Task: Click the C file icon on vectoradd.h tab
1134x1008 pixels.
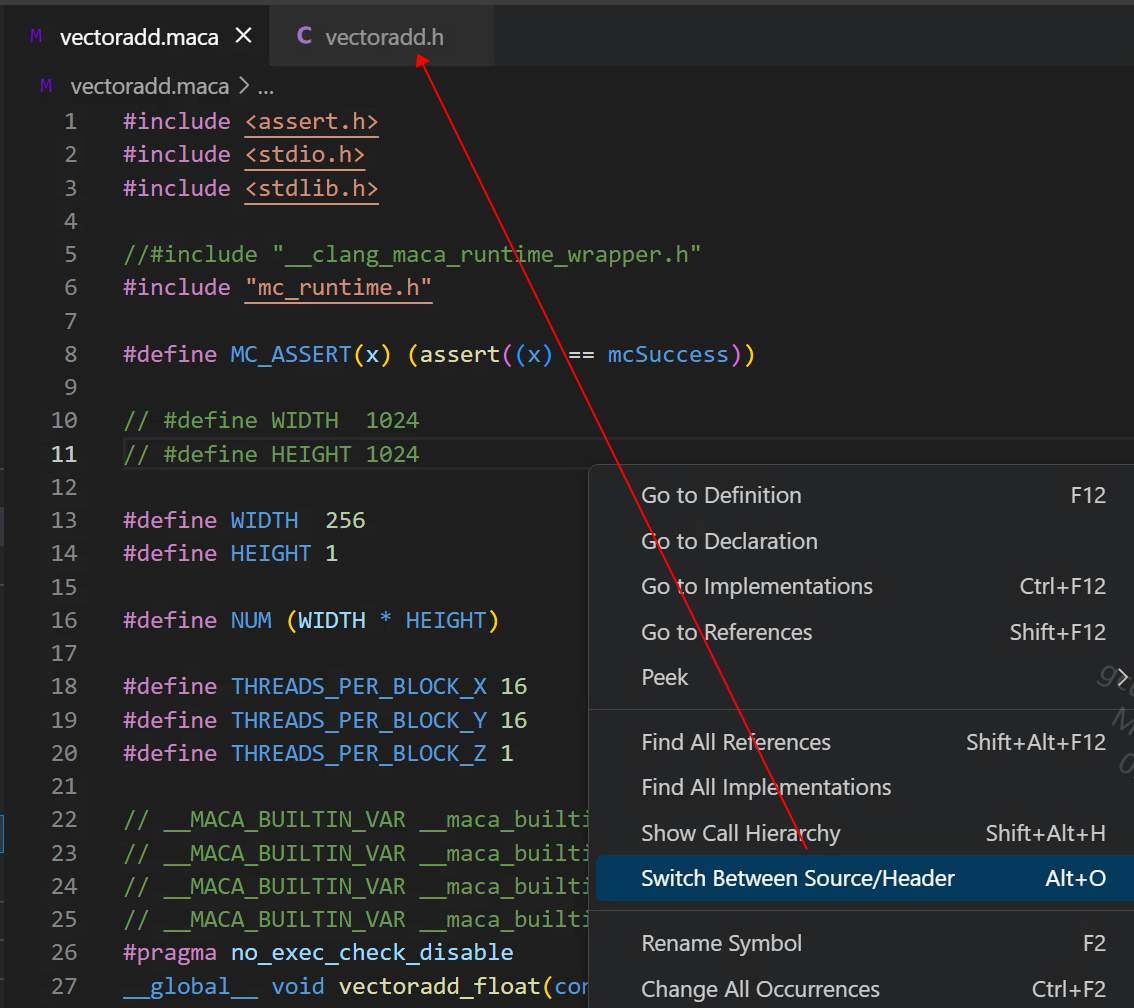Action: (304, 37)
